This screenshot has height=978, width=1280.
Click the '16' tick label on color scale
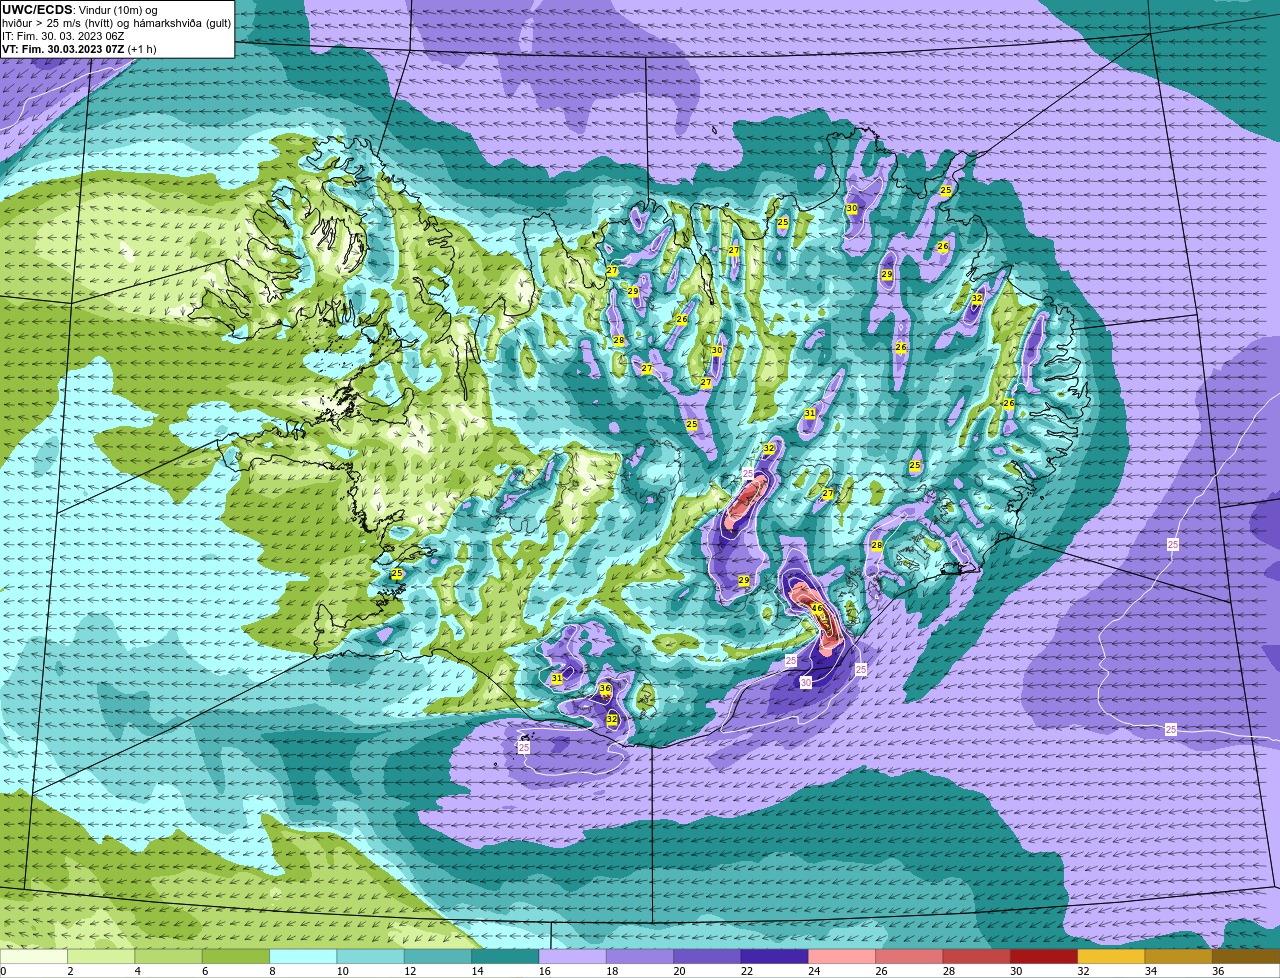tap(545, 971)
